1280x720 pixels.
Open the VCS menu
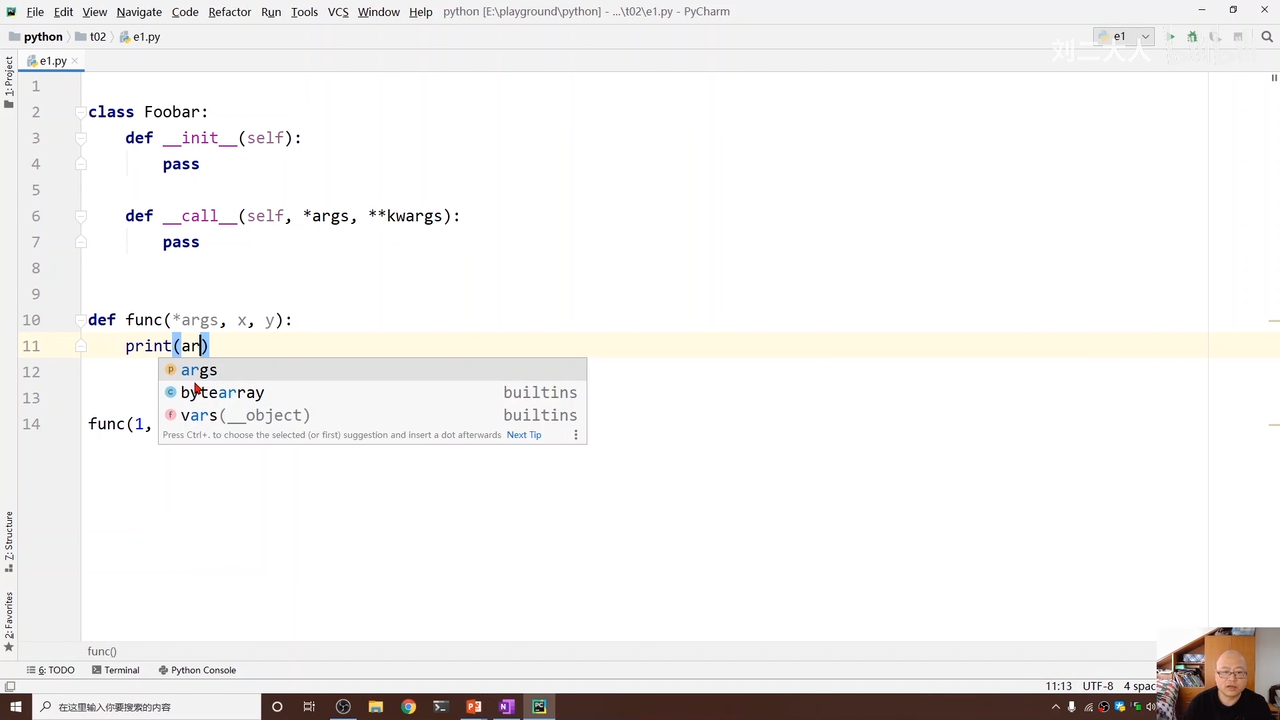(x=338, y=11)
